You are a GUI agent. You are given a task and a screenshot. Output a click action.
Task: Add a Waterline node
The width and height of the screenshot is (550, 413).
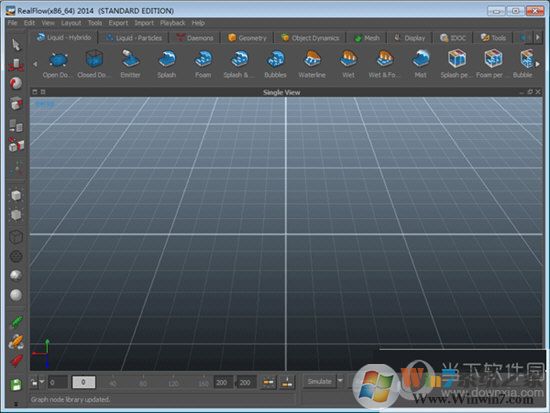coord(312,65)
